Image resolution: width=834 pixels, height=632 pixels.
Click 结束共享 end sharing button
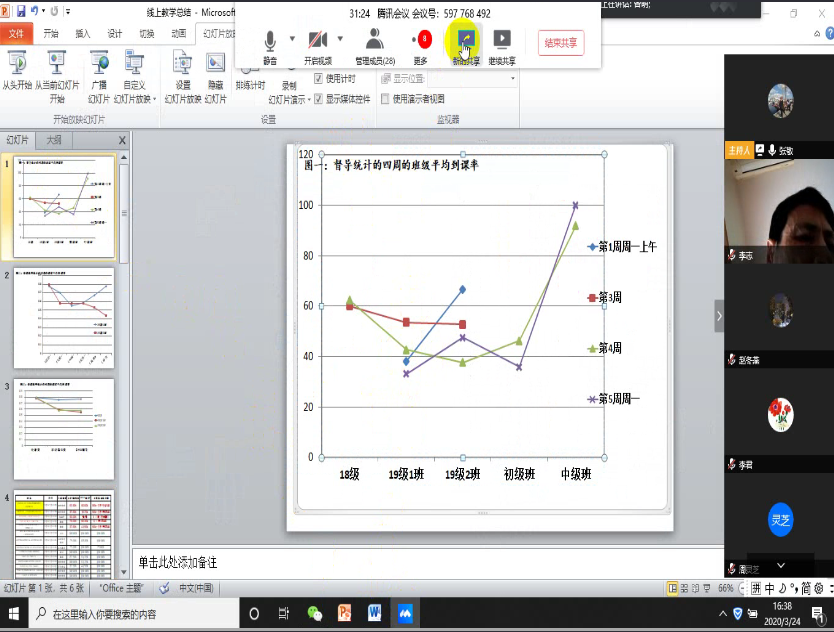[561, 43]
